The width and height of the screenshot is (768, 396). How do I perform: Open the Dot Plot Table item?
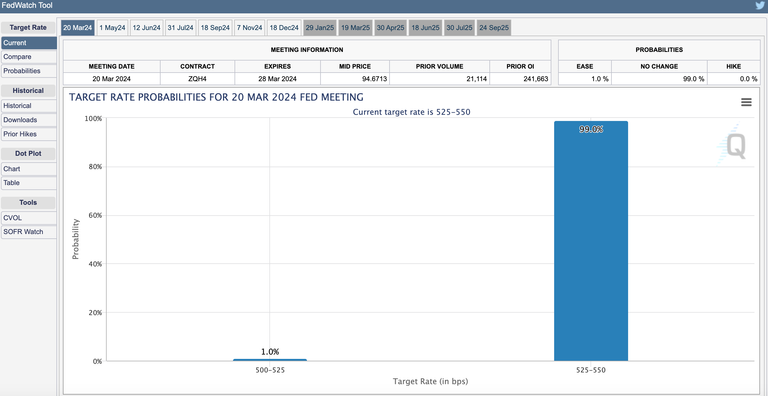28,183
